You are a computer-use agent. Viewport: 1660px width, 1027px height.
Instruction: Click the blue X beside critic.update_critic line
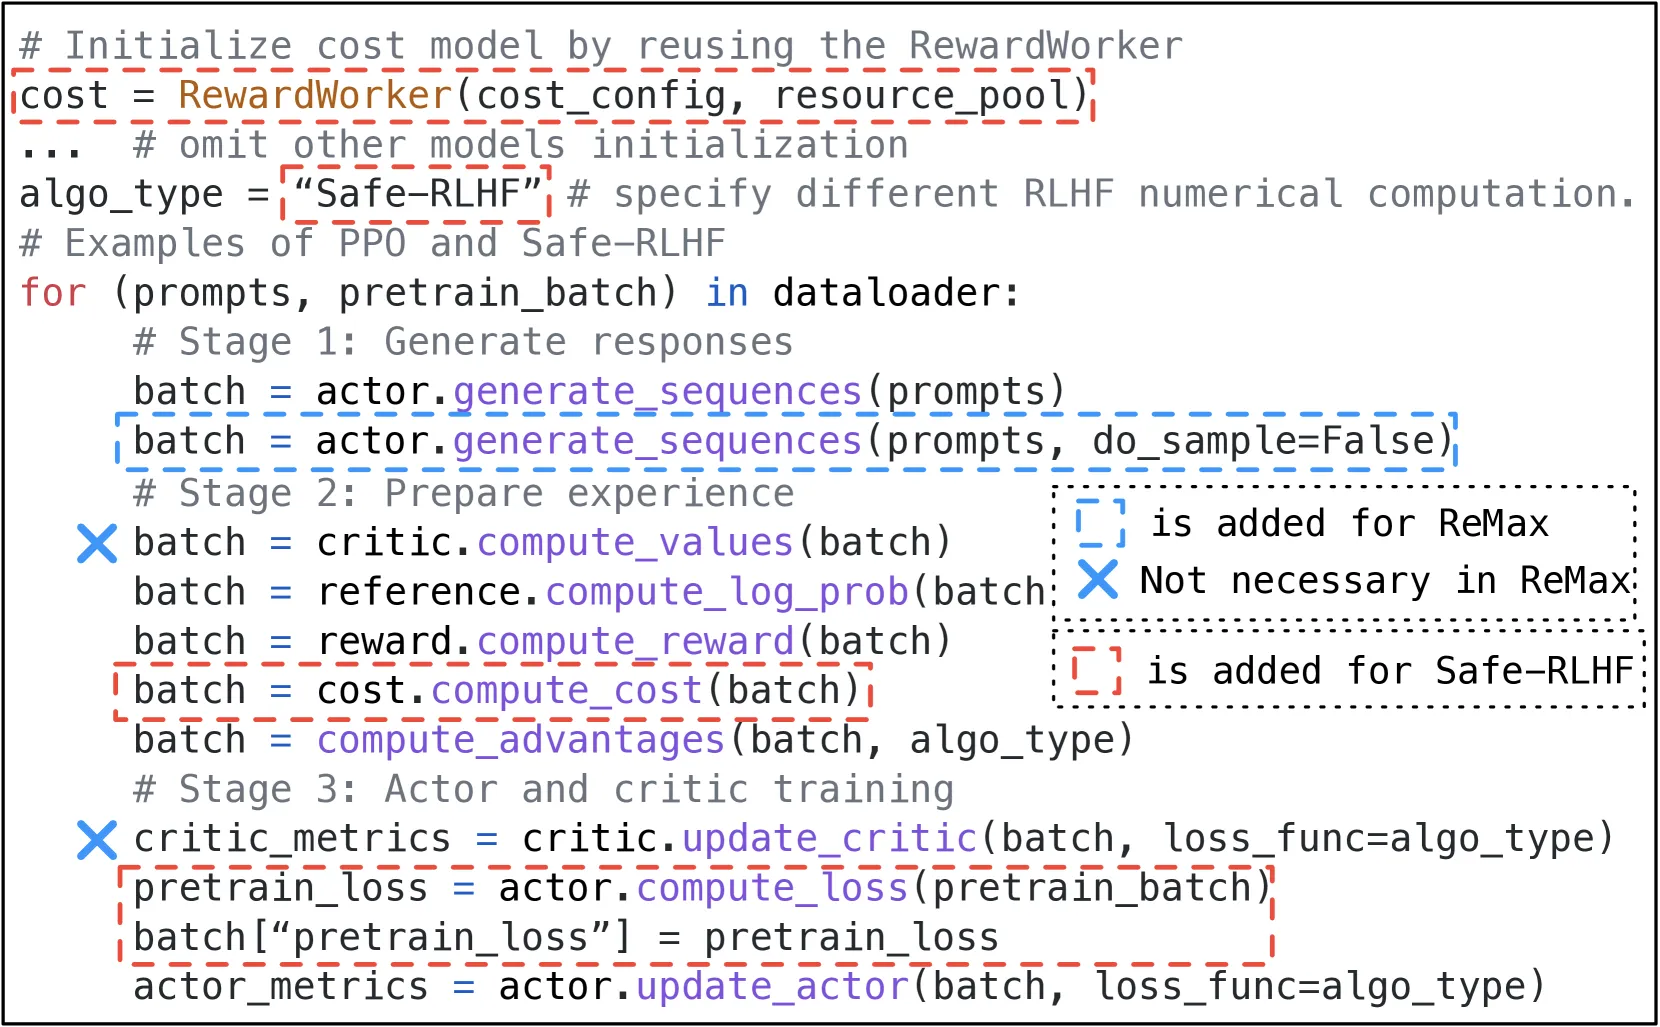(x=97, y=840)
